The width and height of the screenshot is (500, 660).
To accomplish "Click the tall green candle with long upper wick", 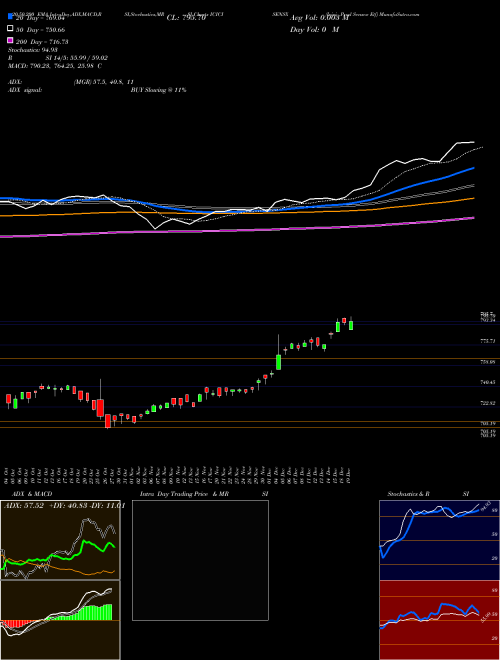I will pyautogui.click(x=278, y=362).
